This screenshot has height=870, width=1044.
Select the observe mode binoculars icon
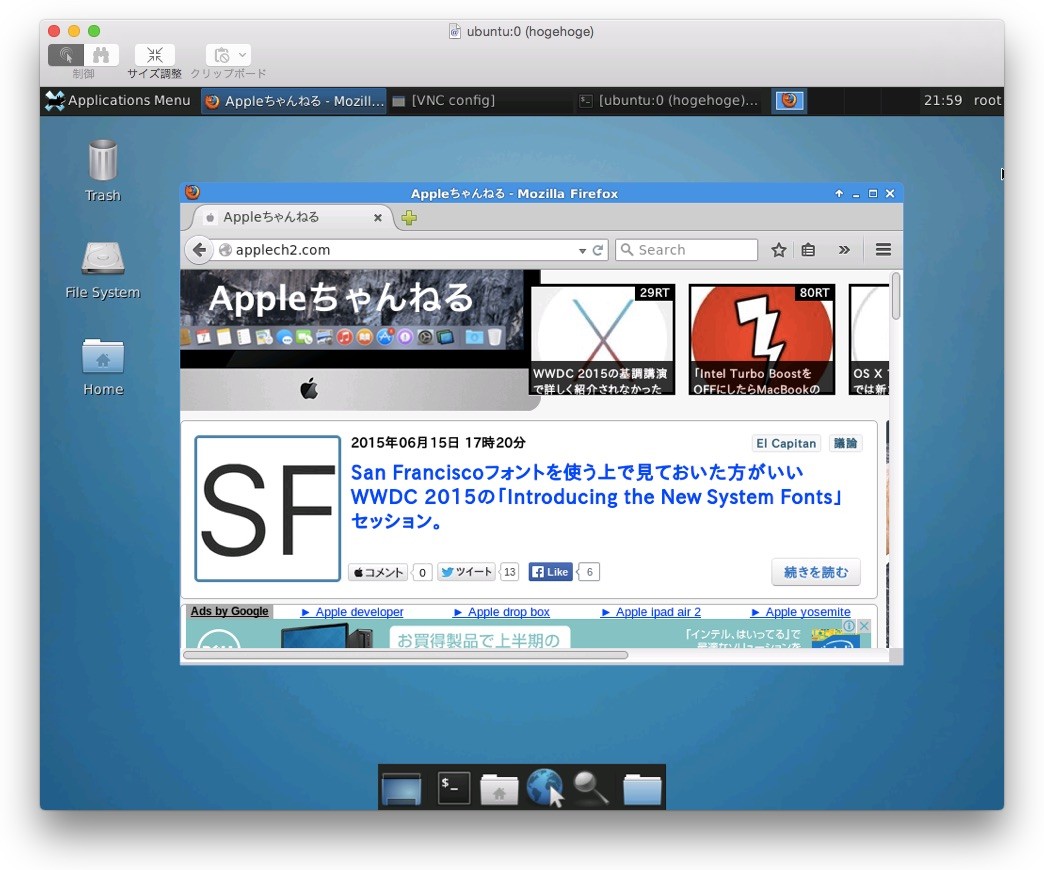click(101, 55)
